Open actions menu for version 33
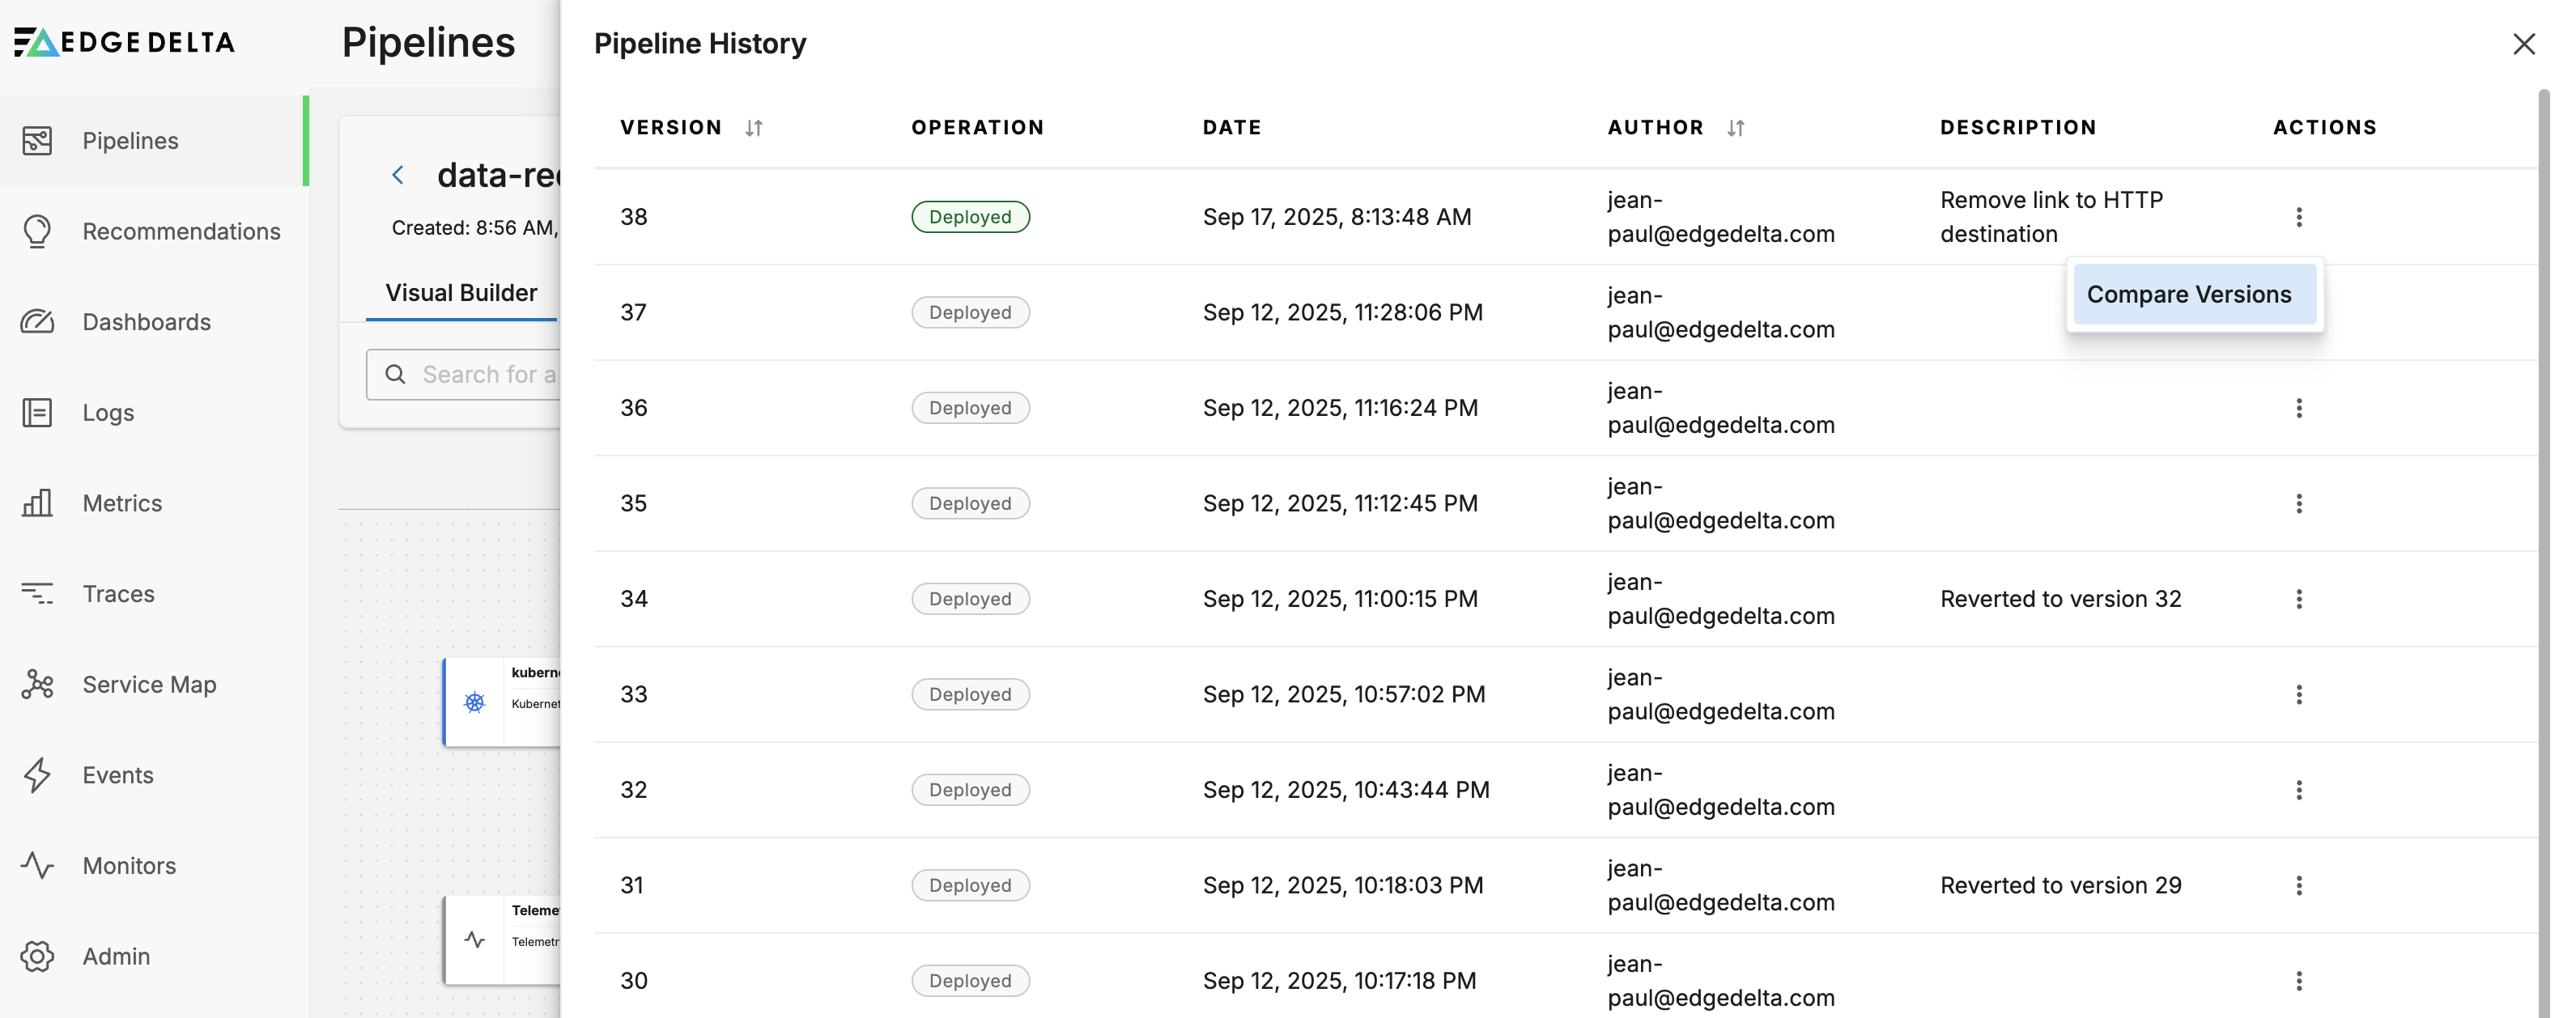 point(2299,694)
